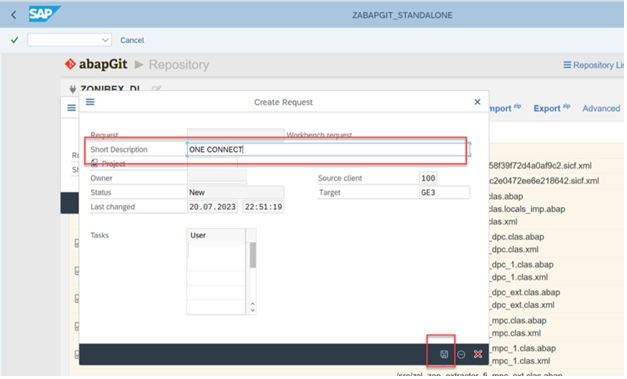Screen dimensions: 627x379
Task: Click the _dpc_1.clas.xml file entry
Action: tap(519, 277)
